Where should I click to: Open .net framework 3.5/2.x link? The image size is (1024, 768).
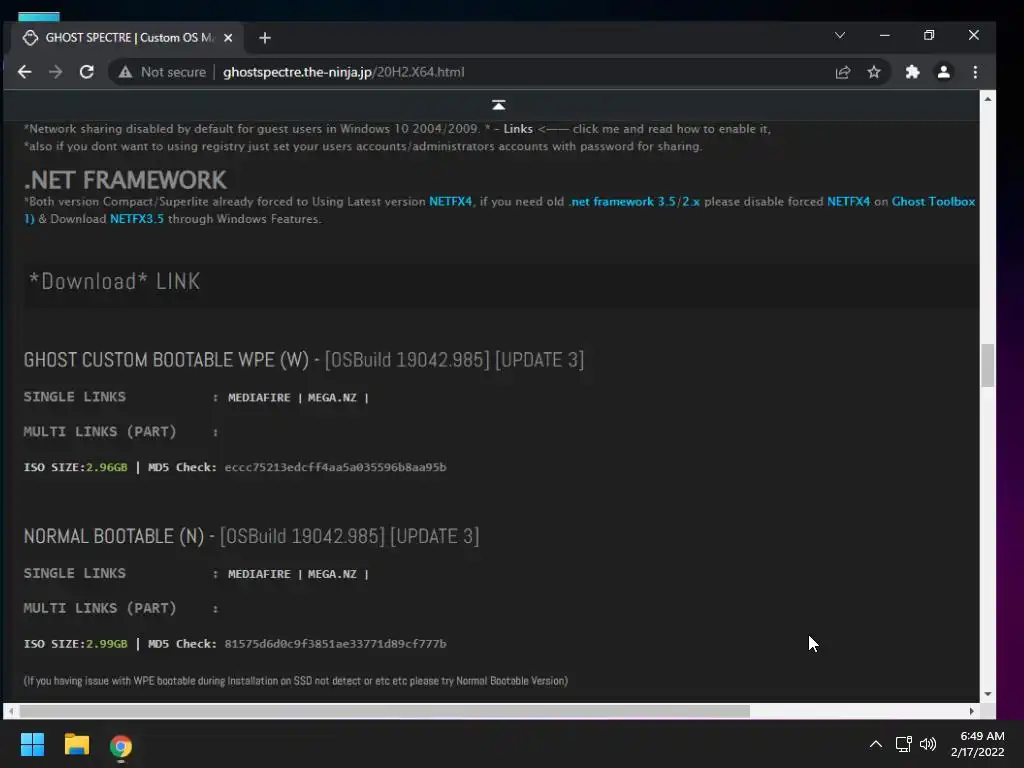click(x=634, y=201)
